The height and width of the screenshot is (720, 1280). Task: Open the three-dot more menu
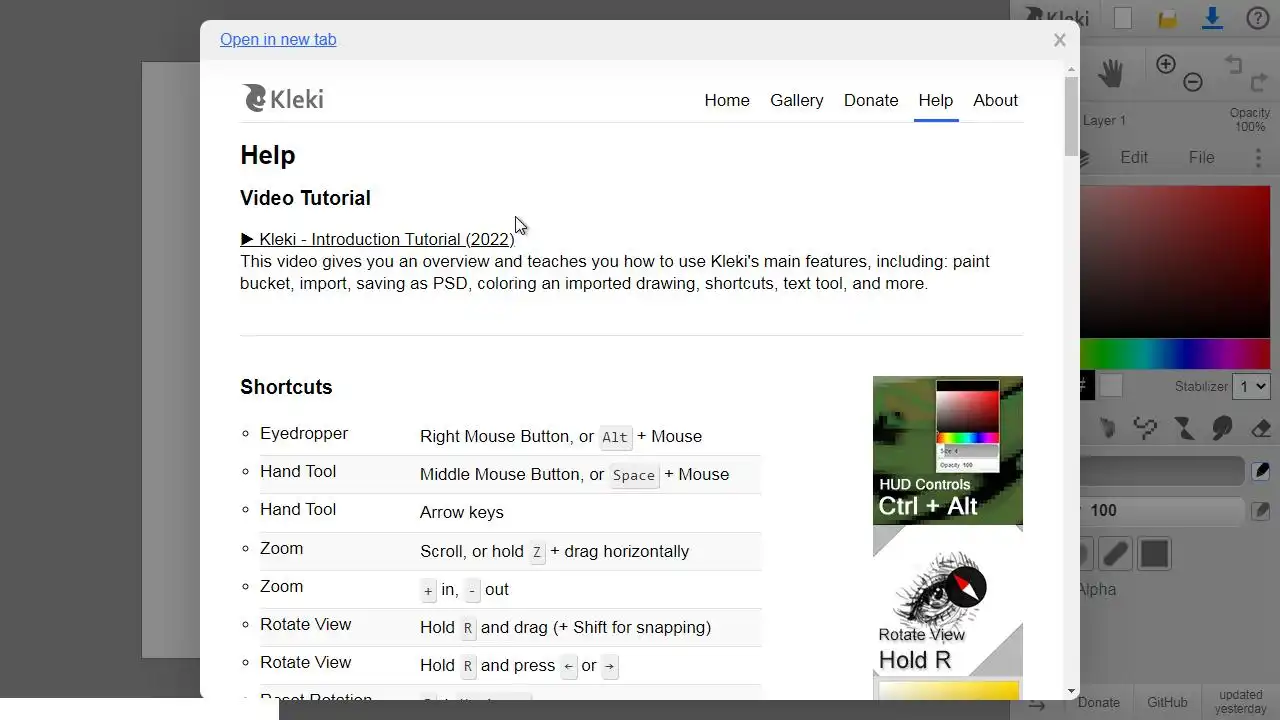[1258, 157]
